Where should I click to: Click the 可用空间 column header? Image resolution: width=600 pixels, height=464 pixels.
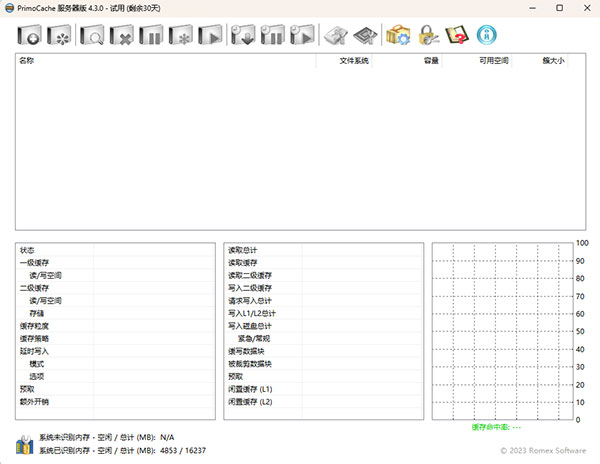[x=477, y=60]
